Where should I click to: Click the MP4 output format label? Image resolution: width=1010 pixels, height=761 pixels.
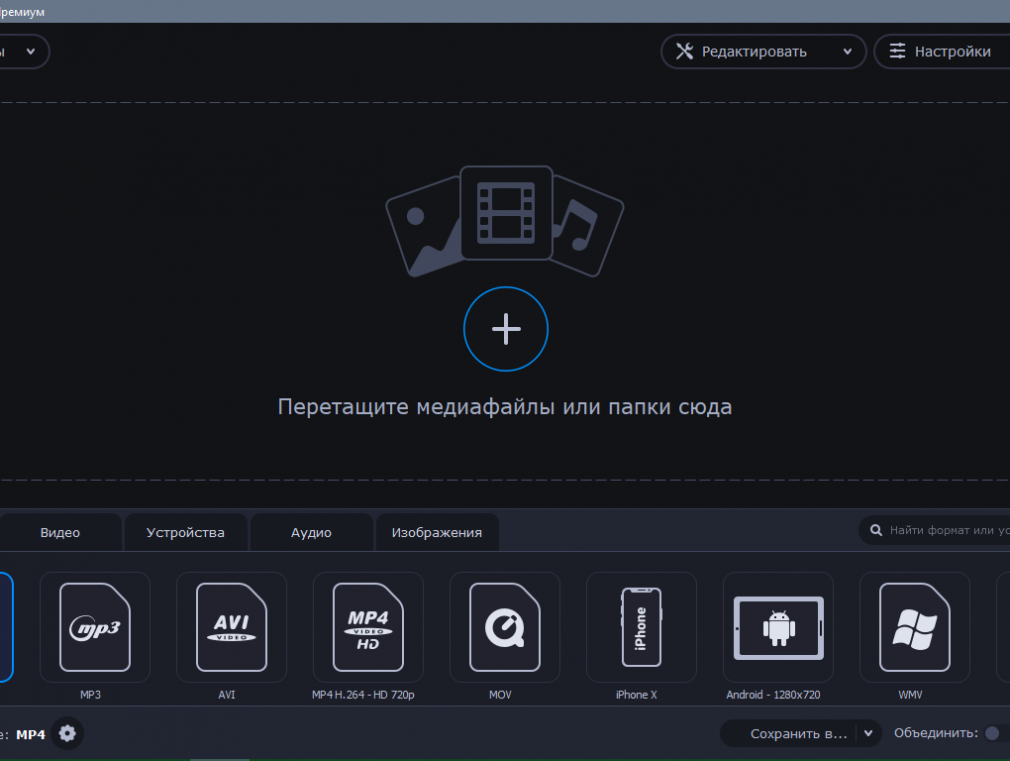pyautogui.click(x=30, y=735)
